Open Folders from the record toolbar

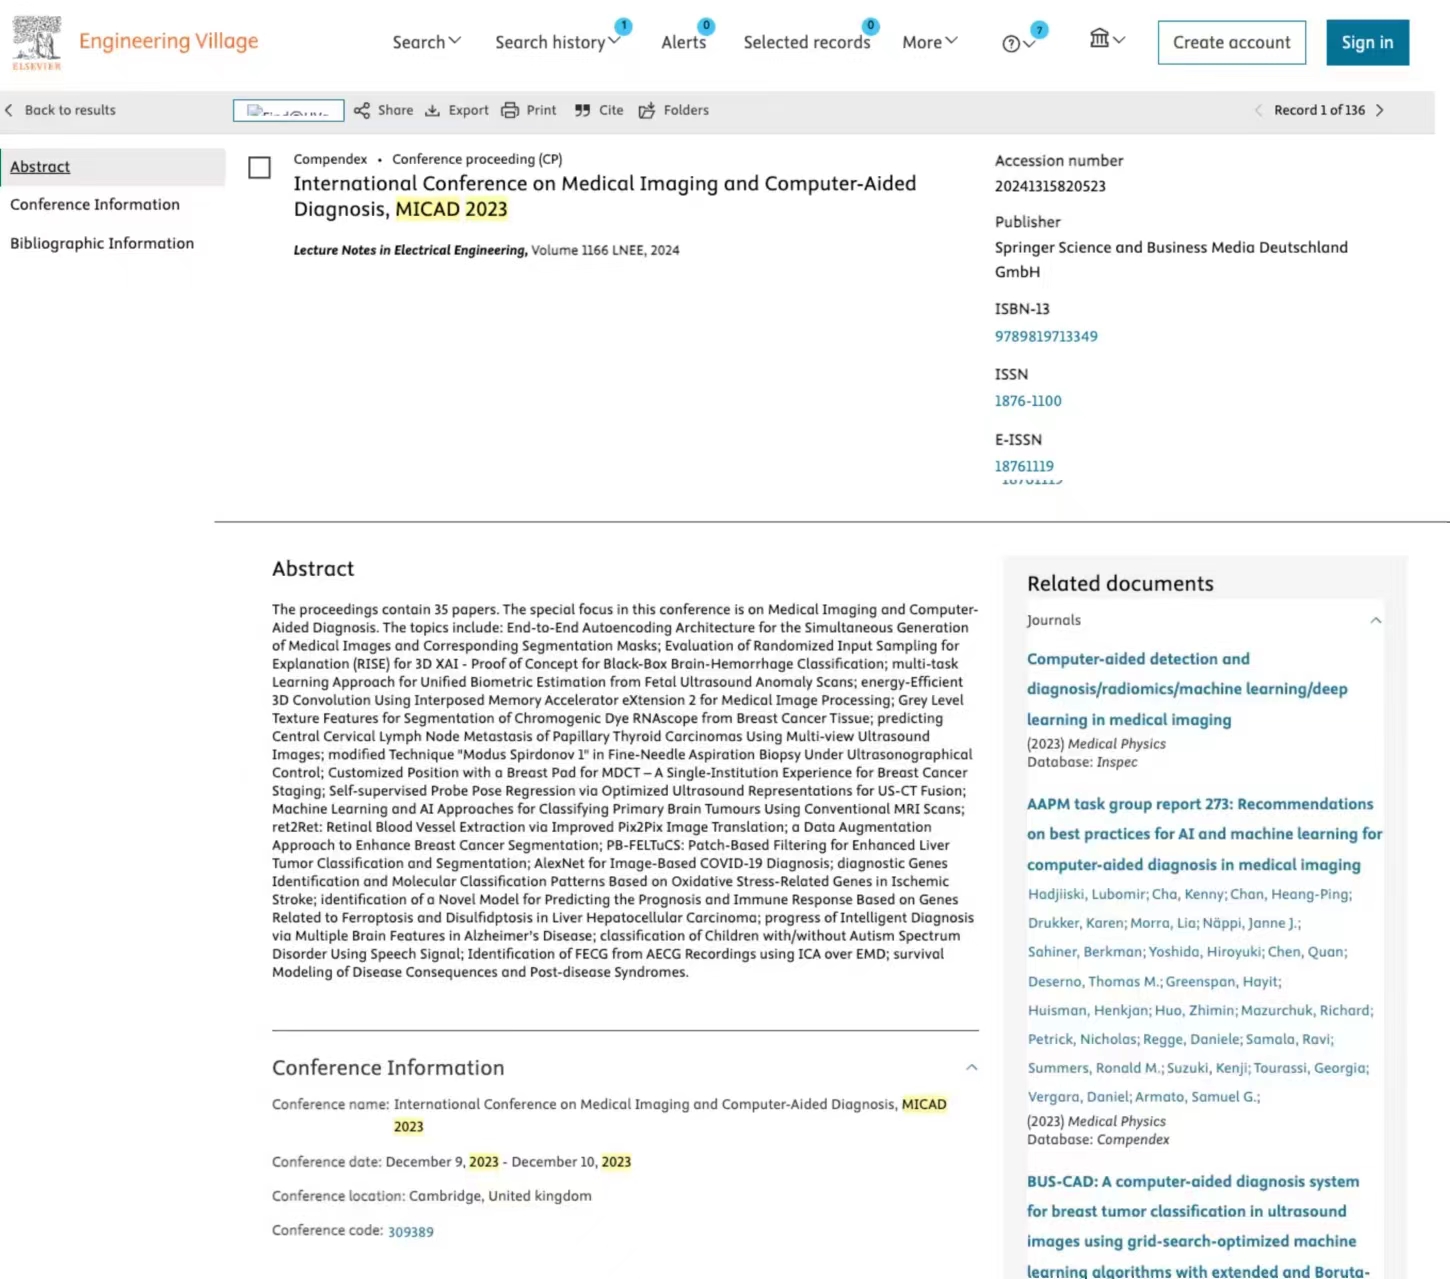[x=673, y=110]
